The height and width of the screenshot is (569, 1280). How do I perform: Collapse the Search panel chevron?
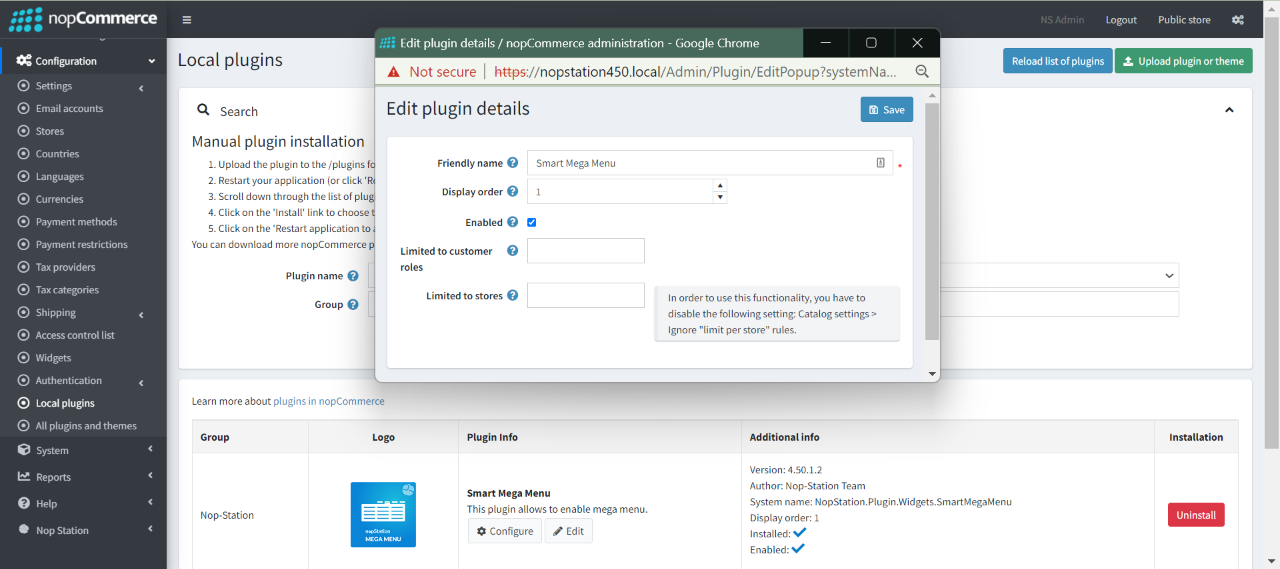click(1230, 110)
